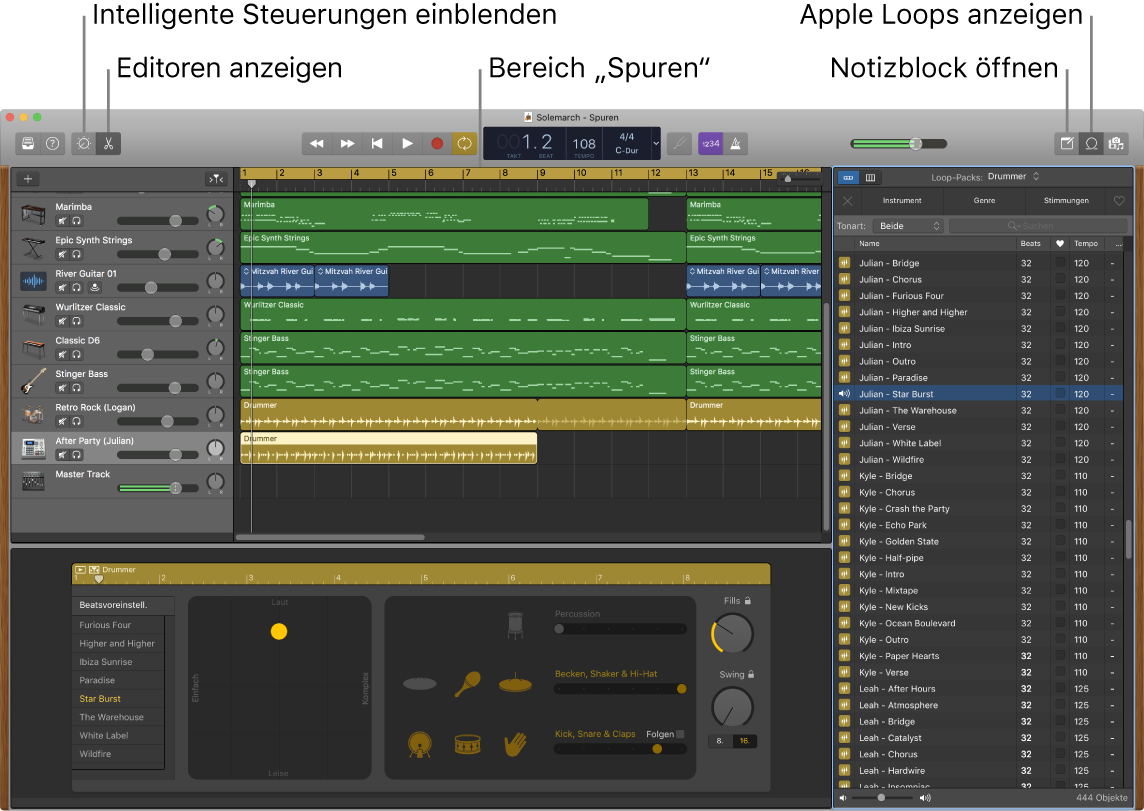1144x811 pixels.
Task: Enable the metronome icon
Action: point(735,143)
